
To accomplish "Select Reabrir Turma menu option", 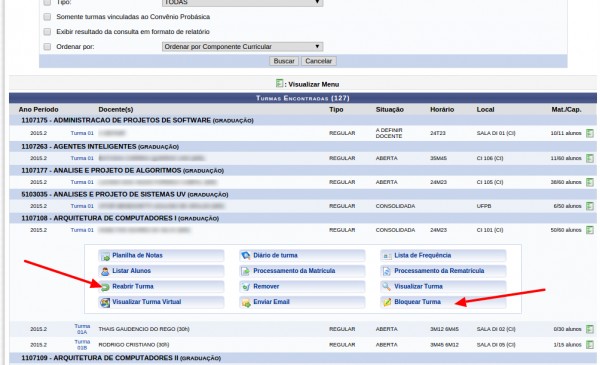I will point(161,286).
